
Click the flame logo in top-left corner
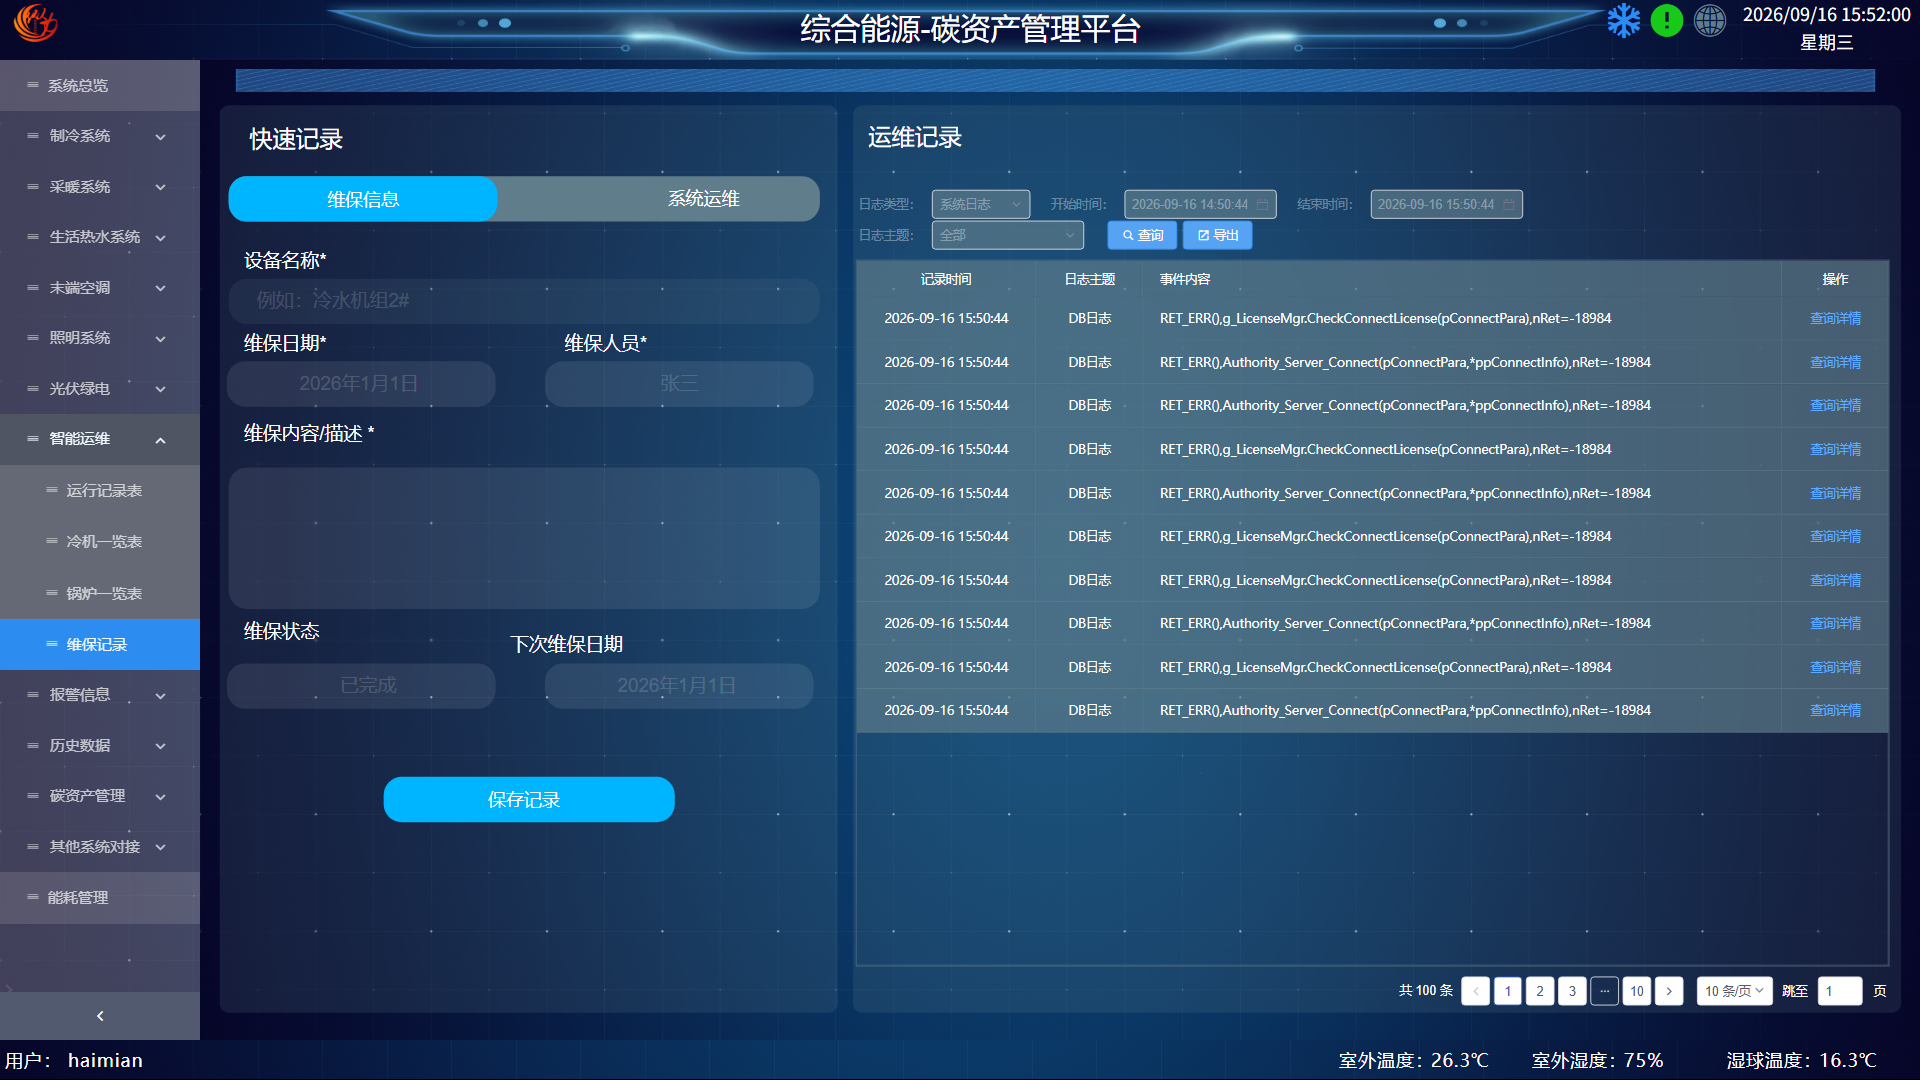36,23
